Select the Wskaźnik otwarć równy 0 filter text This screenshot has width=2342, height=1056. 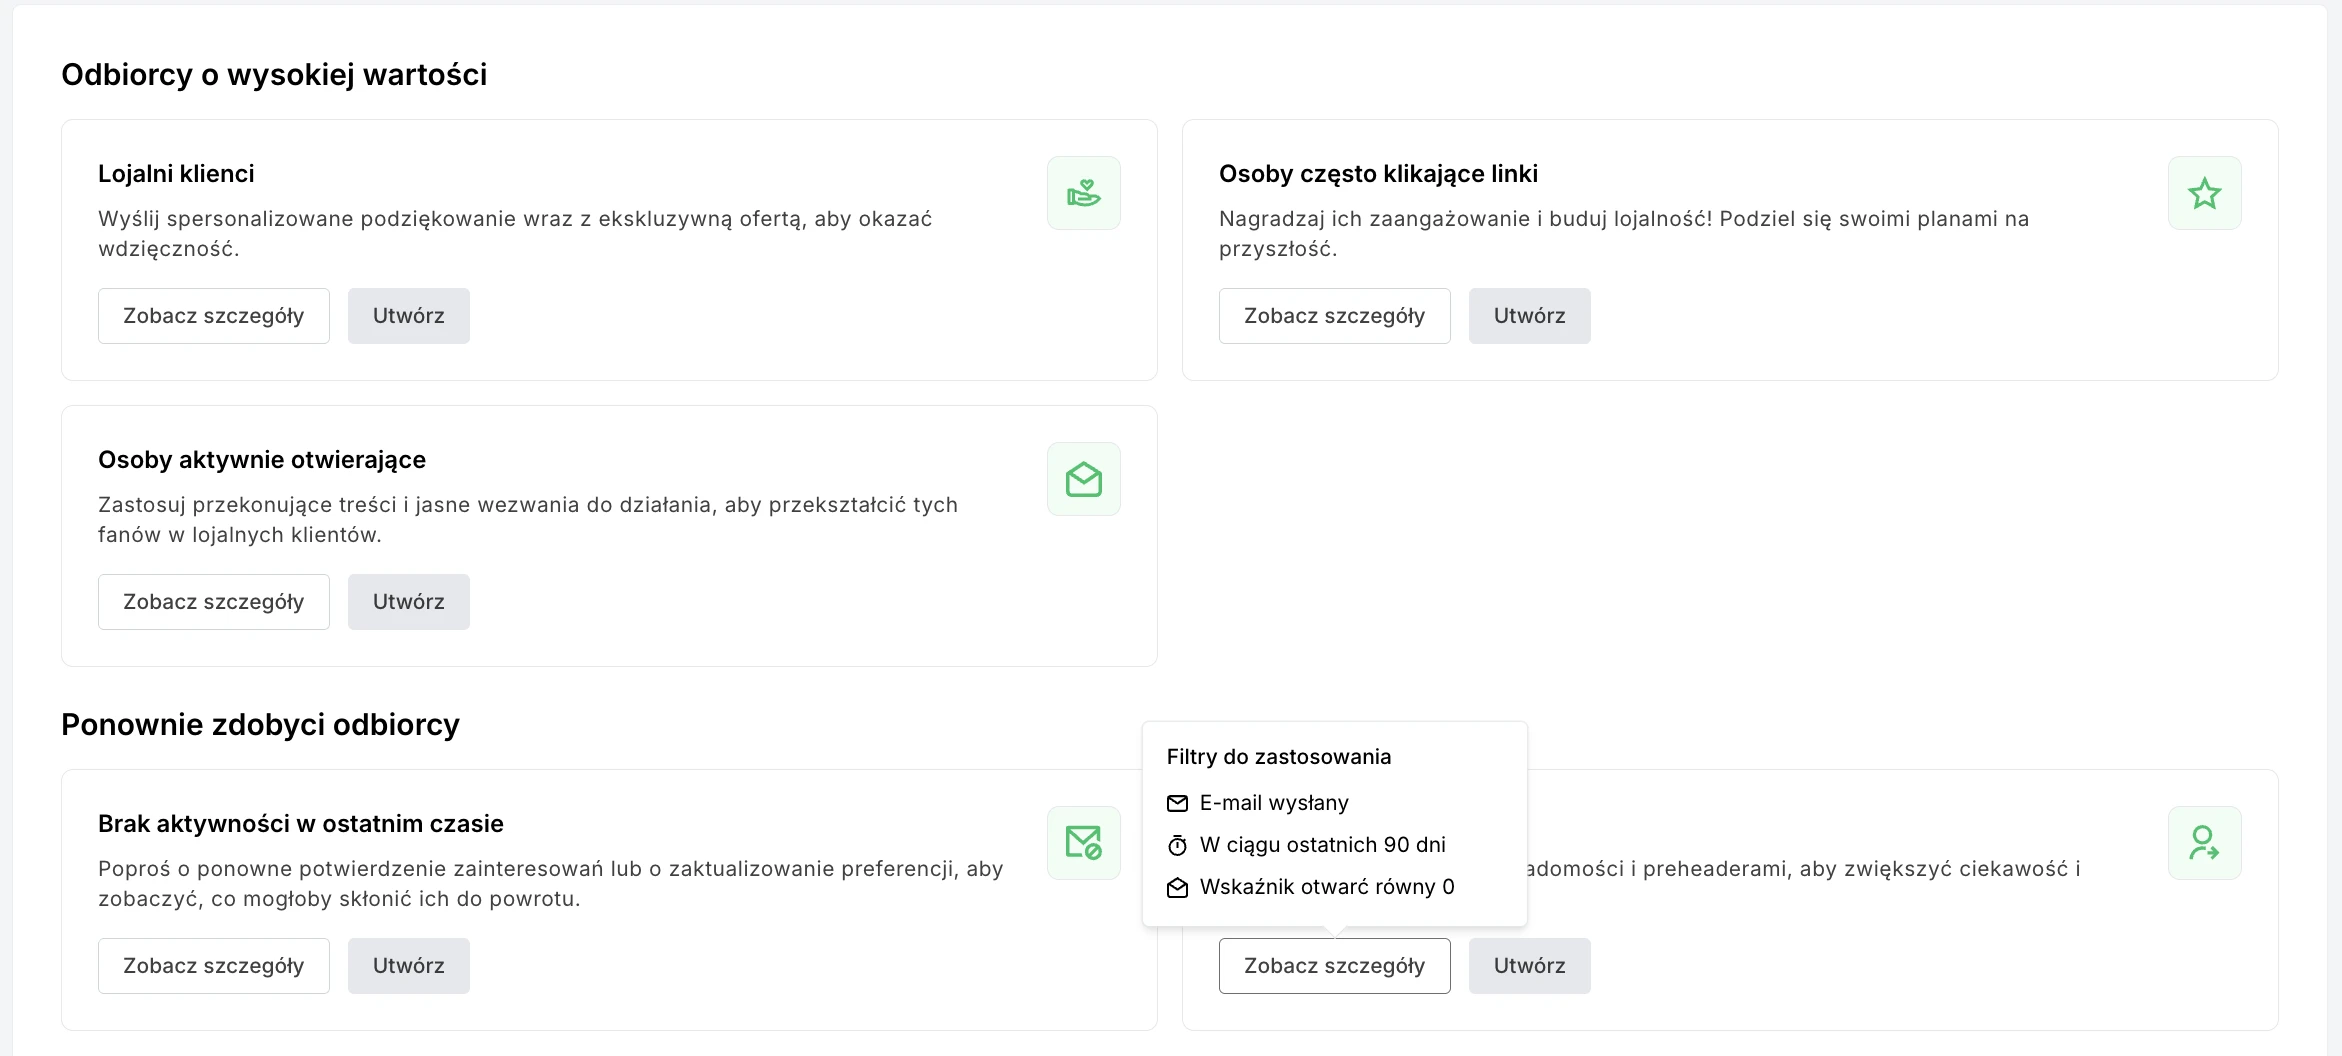pos(1326,887)
